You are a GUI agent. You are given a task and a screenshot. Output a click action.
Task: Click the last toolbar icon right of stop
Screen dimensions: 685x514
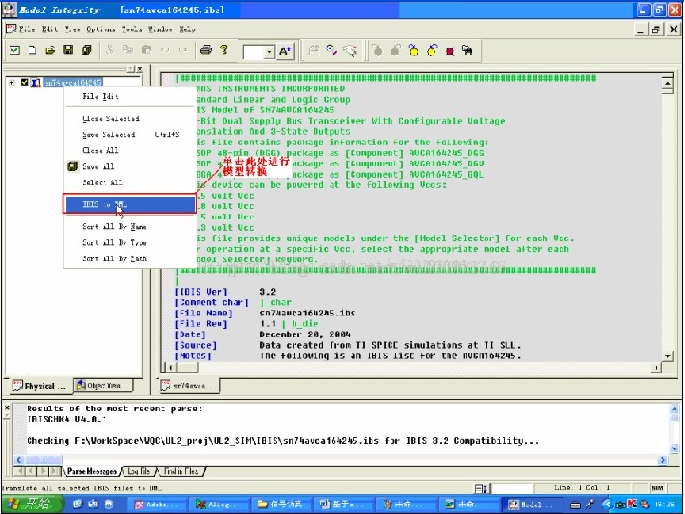point(467,50)
